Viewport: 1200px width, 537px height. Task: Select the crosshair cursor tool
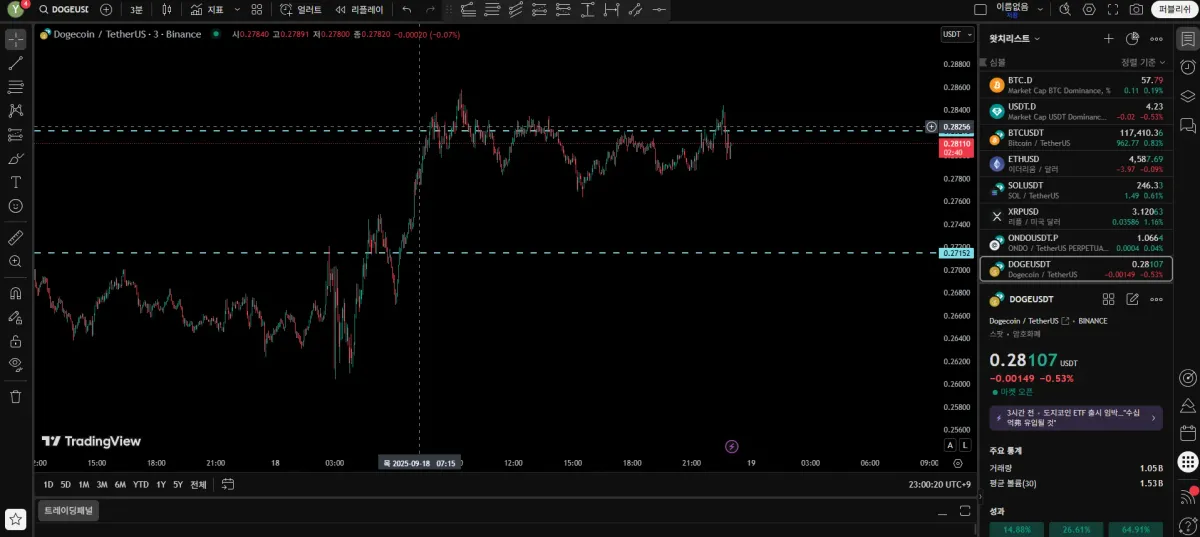(x=15, y=39)
